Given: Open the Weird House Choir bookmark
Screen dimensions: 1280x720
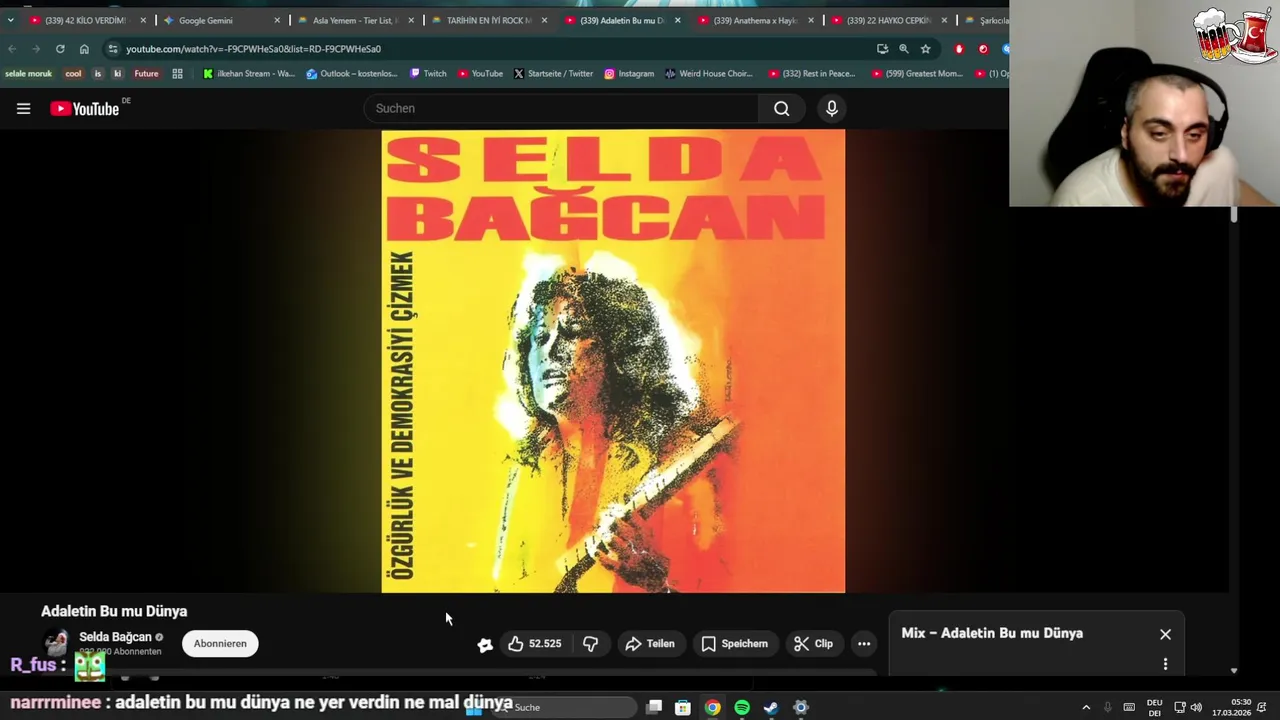Looking at the screenshot, I should pyautogui.click(x=708, y=74).
